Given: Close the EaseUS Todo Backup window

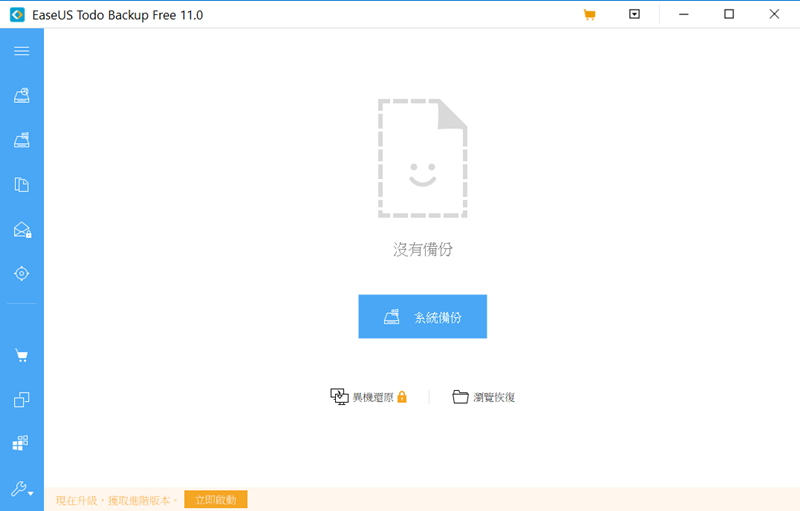Looking at the screenshot, I should 774,14.
